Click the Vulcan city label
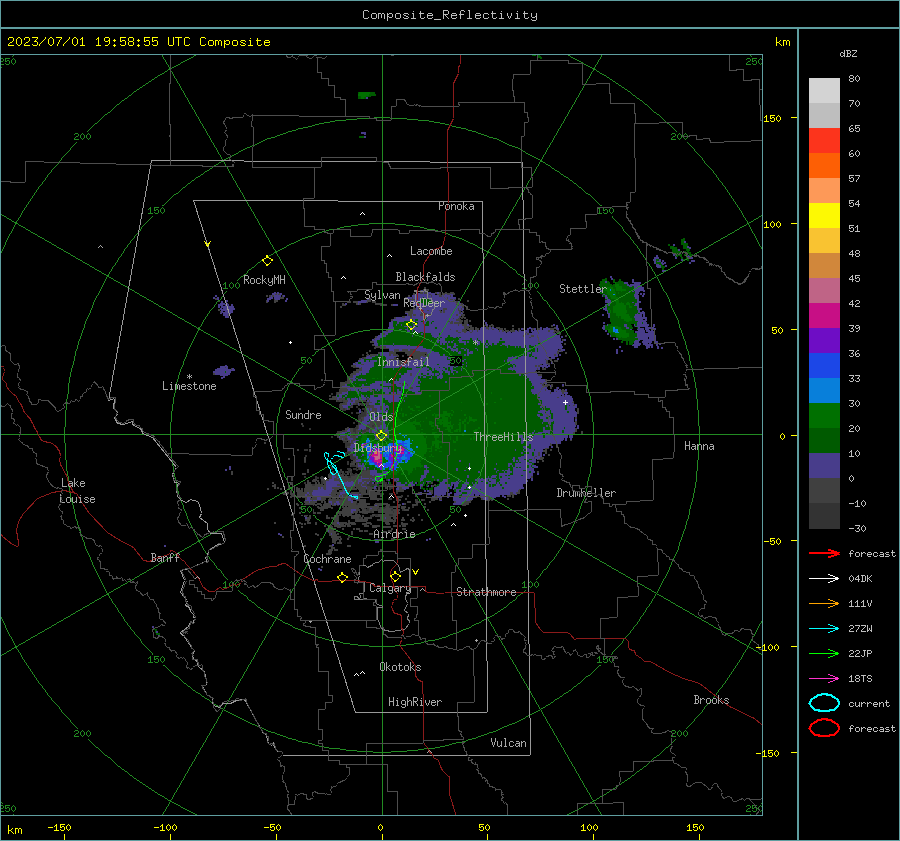Viewport: 900px width, 841px height. pyautogui.click(x=508, y=743)
